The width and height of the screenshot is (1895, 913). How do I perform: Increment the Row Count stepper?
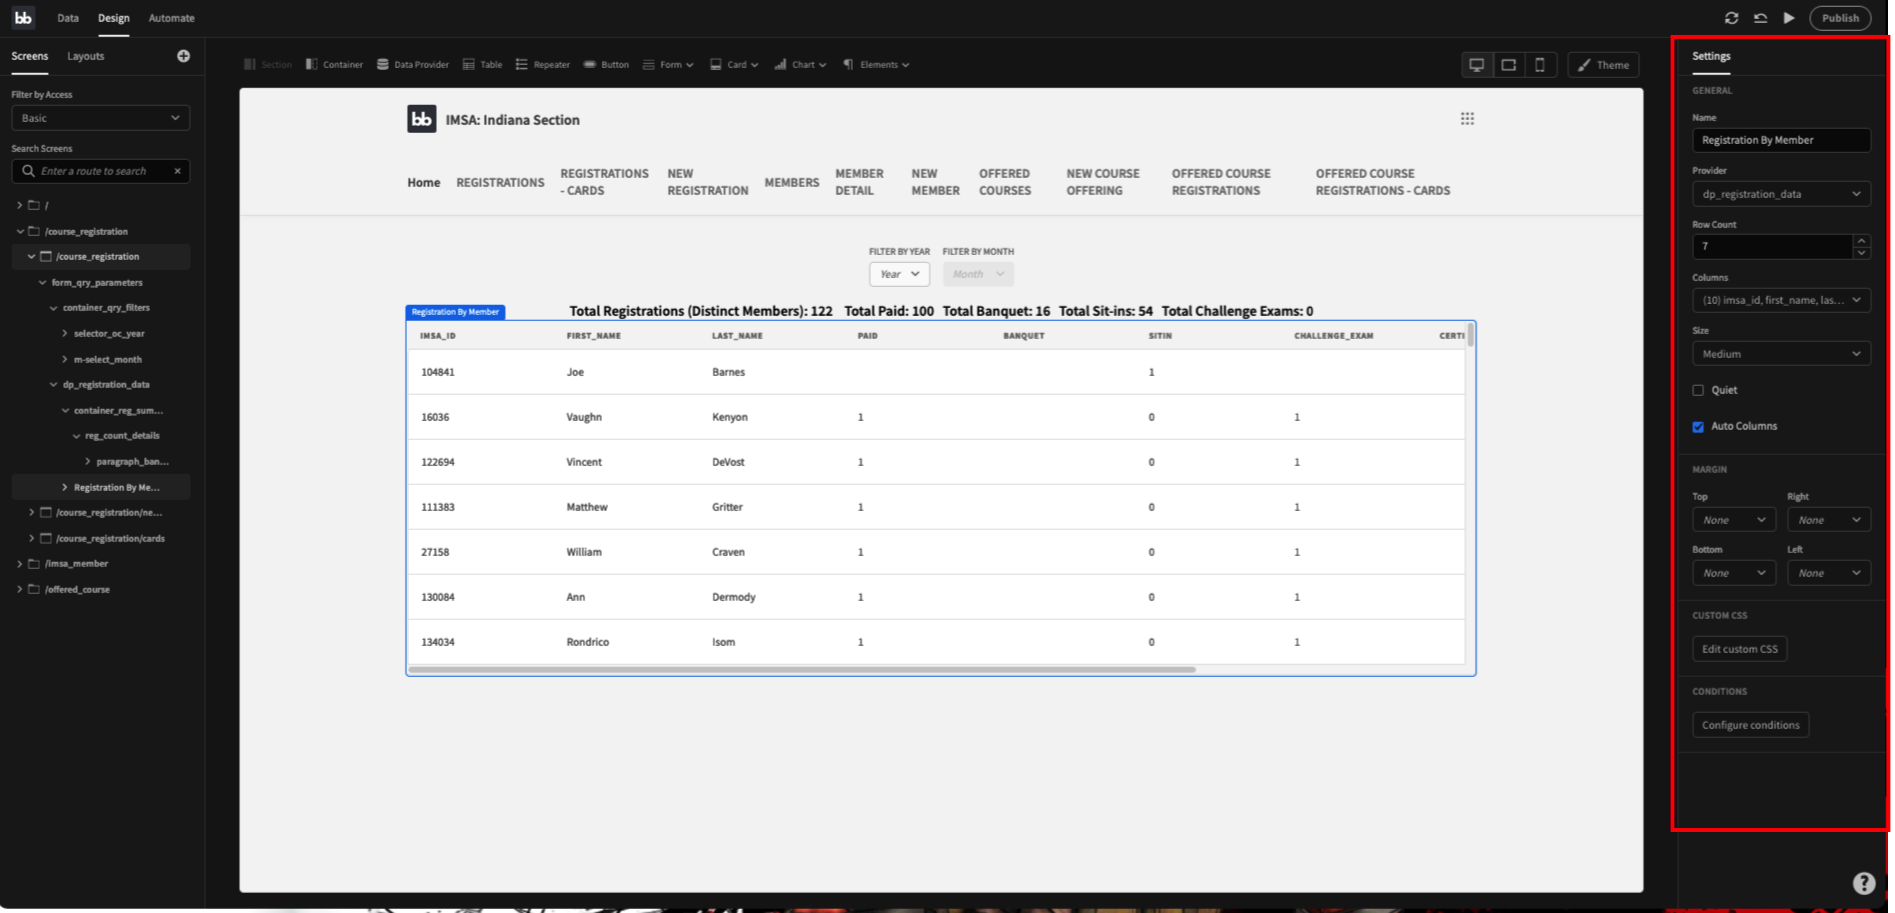coord(1862,240)
